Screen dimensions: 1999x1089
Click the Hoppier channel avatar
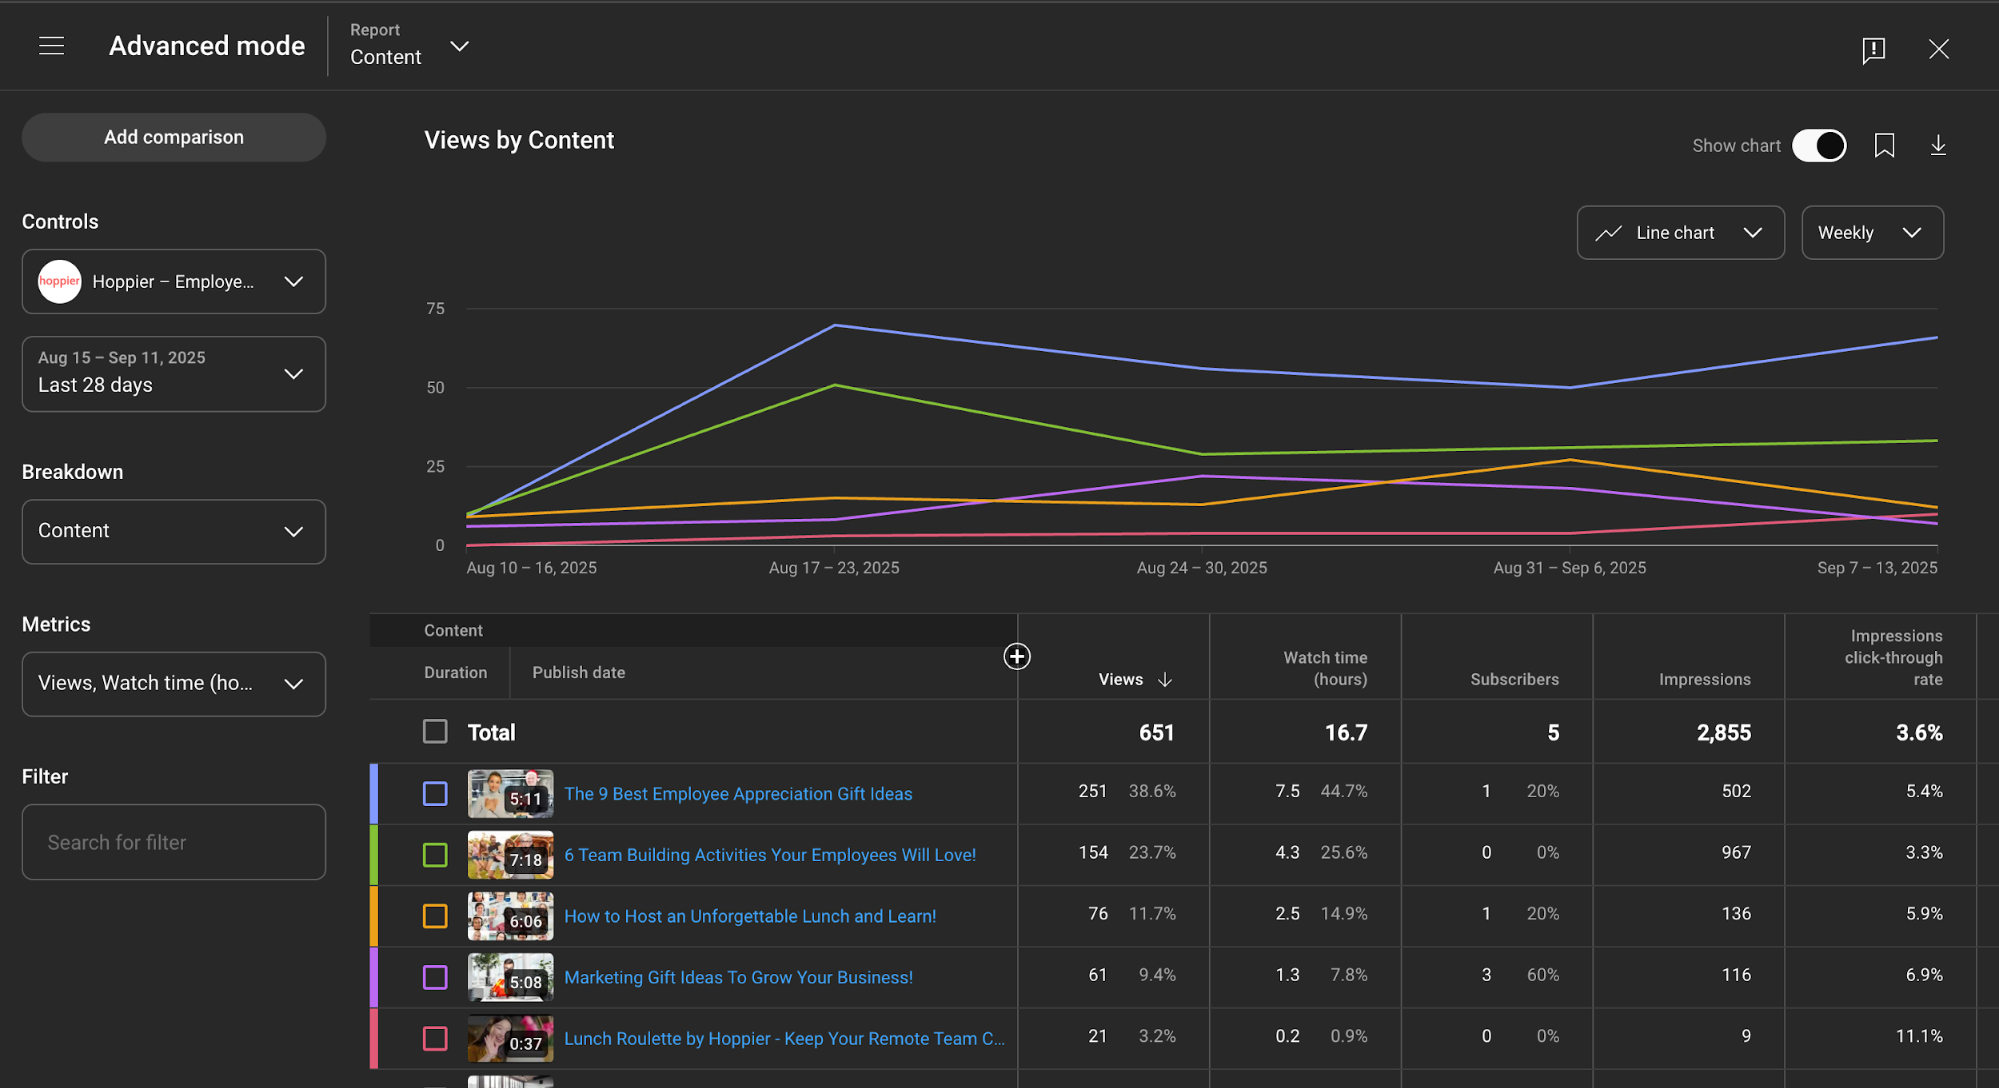[59, 281]
